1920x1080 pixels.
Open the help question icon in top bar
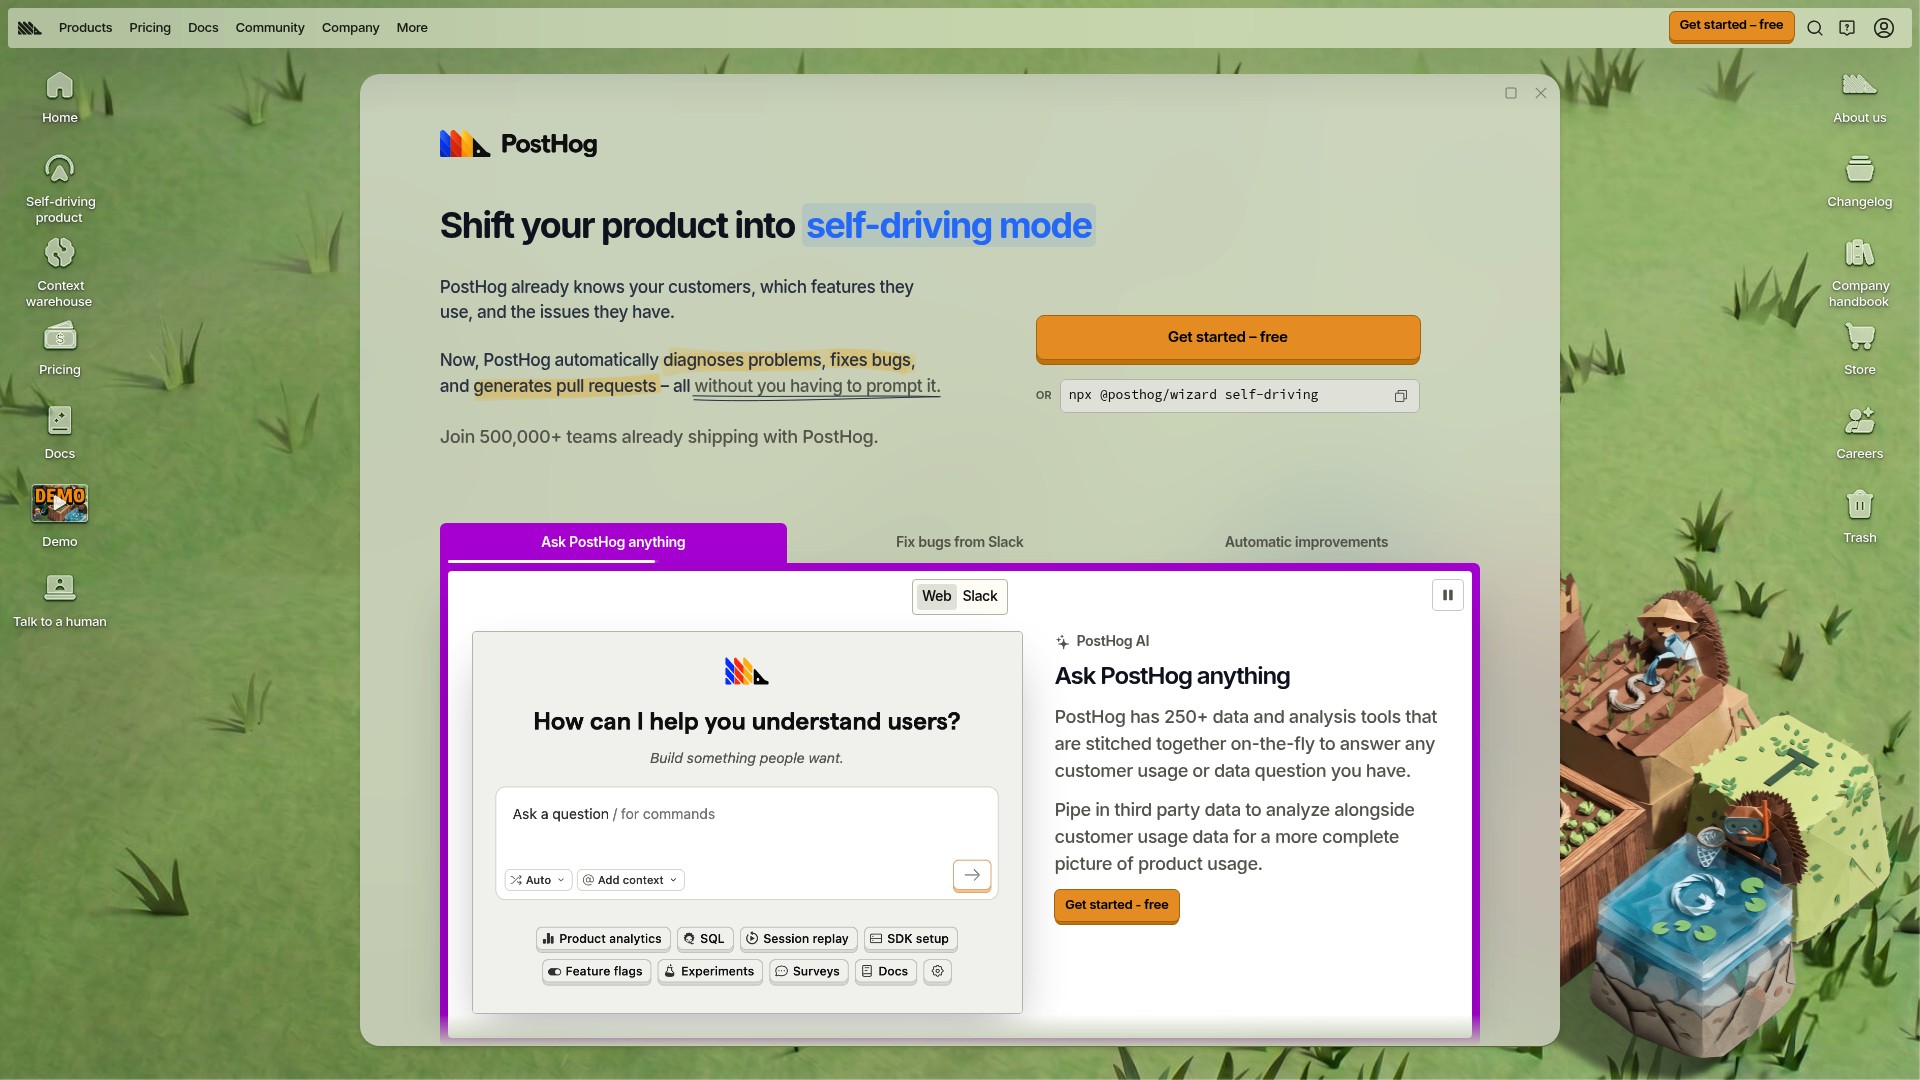tap(1847, 28)
